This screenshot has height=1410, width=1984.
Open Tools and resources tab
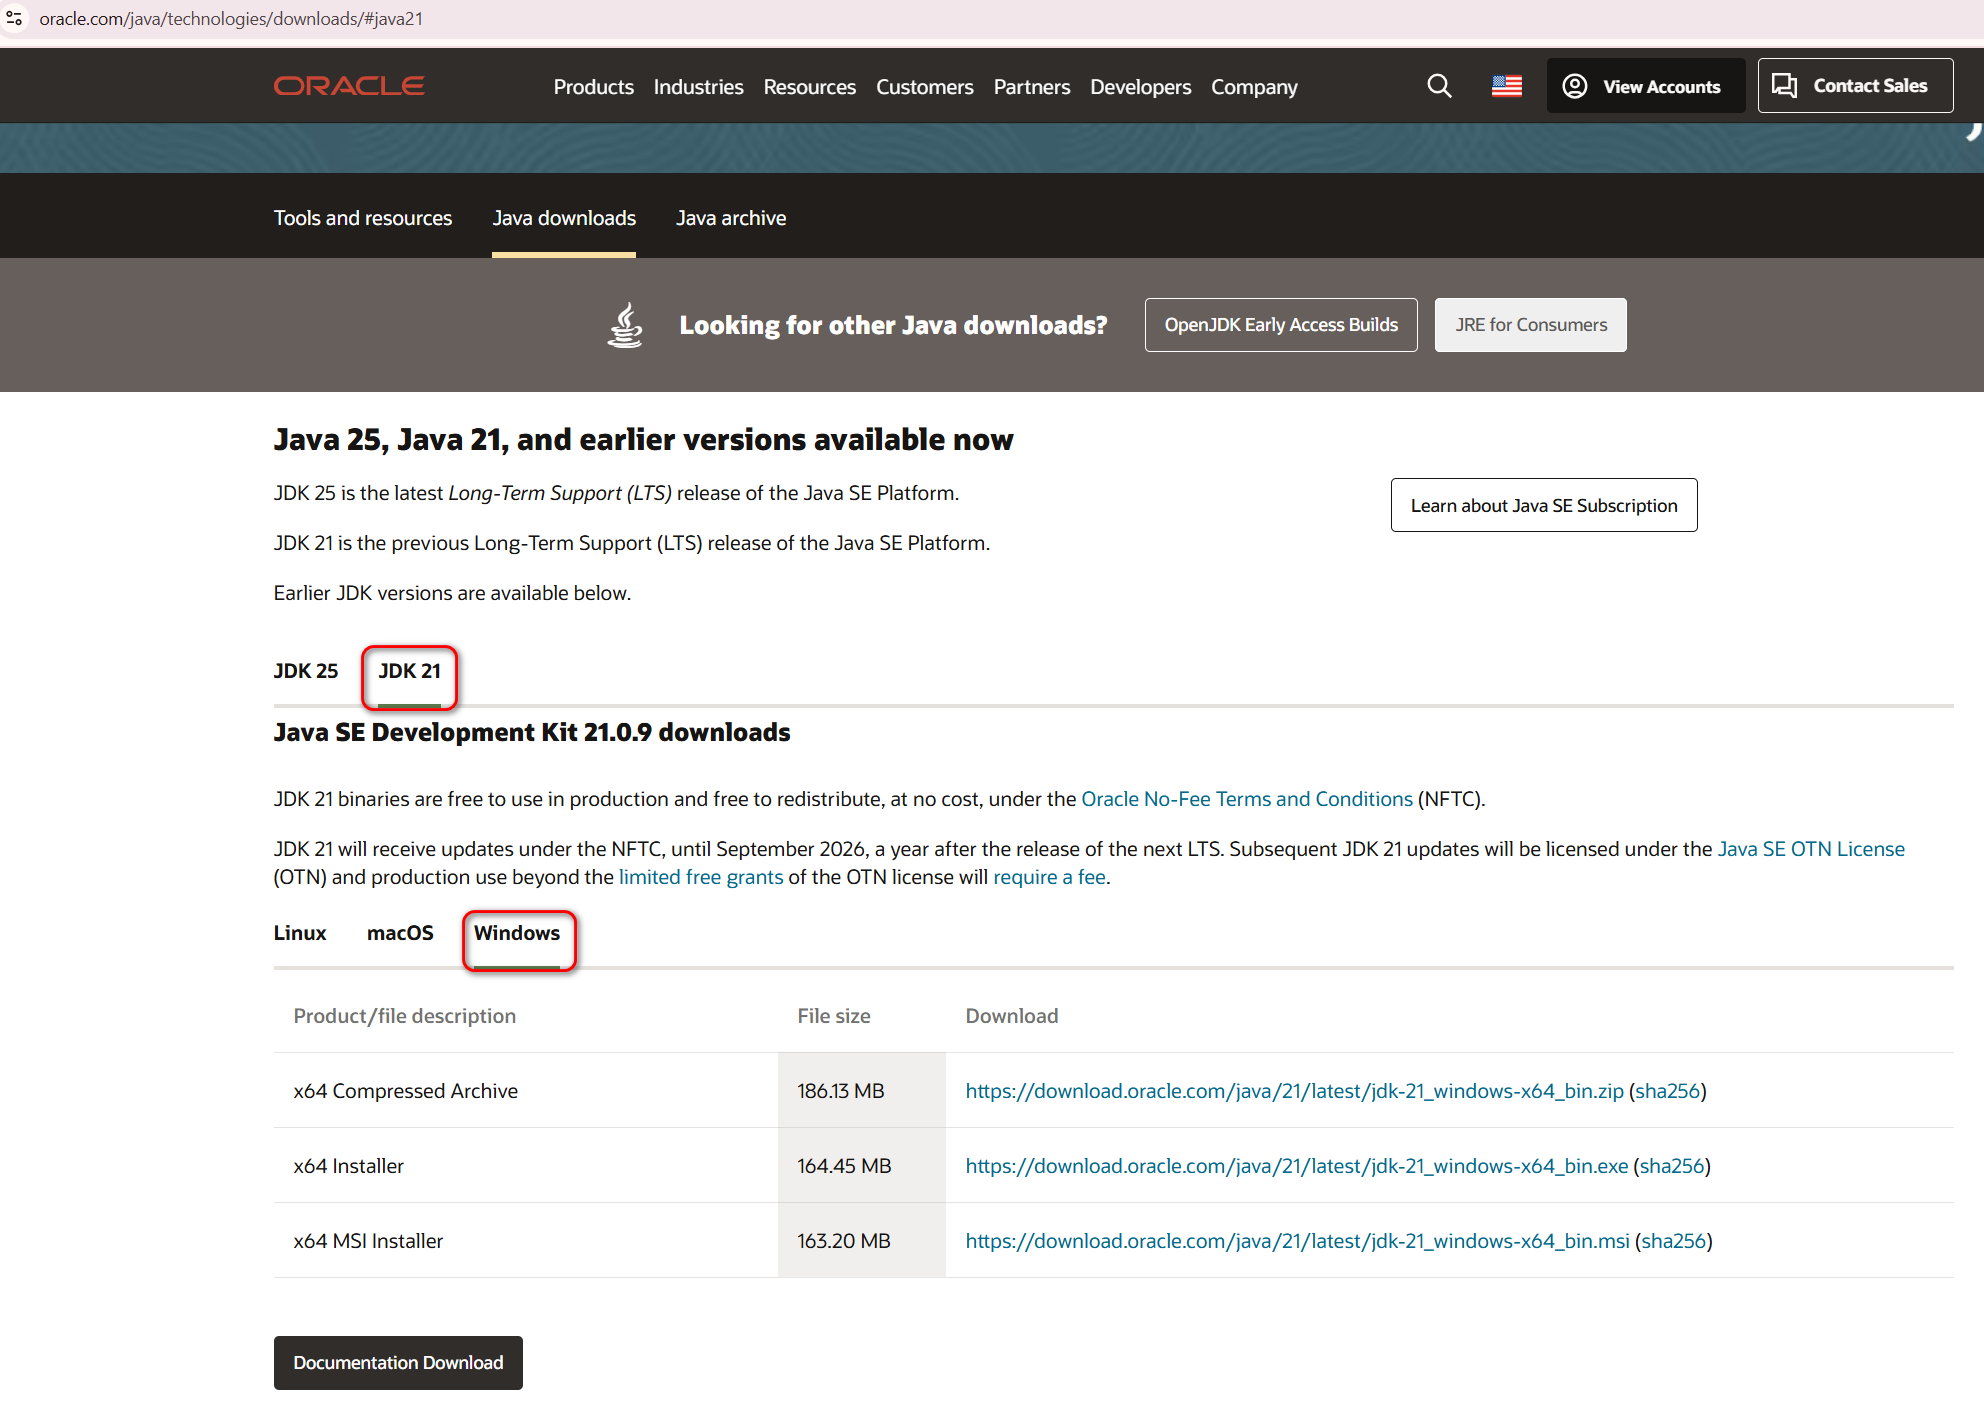coord(363,218)
